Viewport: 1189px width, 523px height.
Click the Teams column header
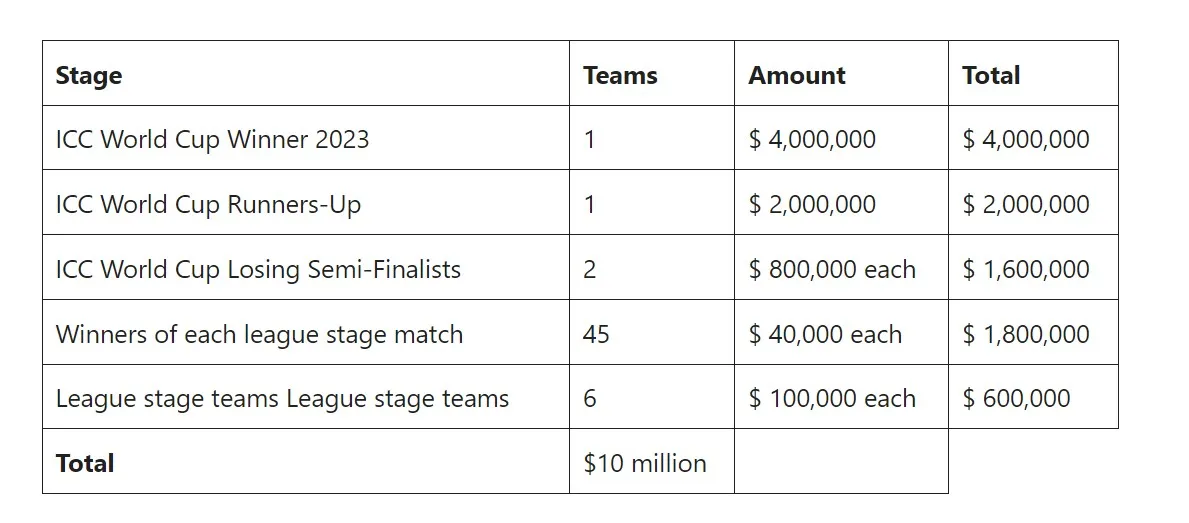tap(651, 74)
